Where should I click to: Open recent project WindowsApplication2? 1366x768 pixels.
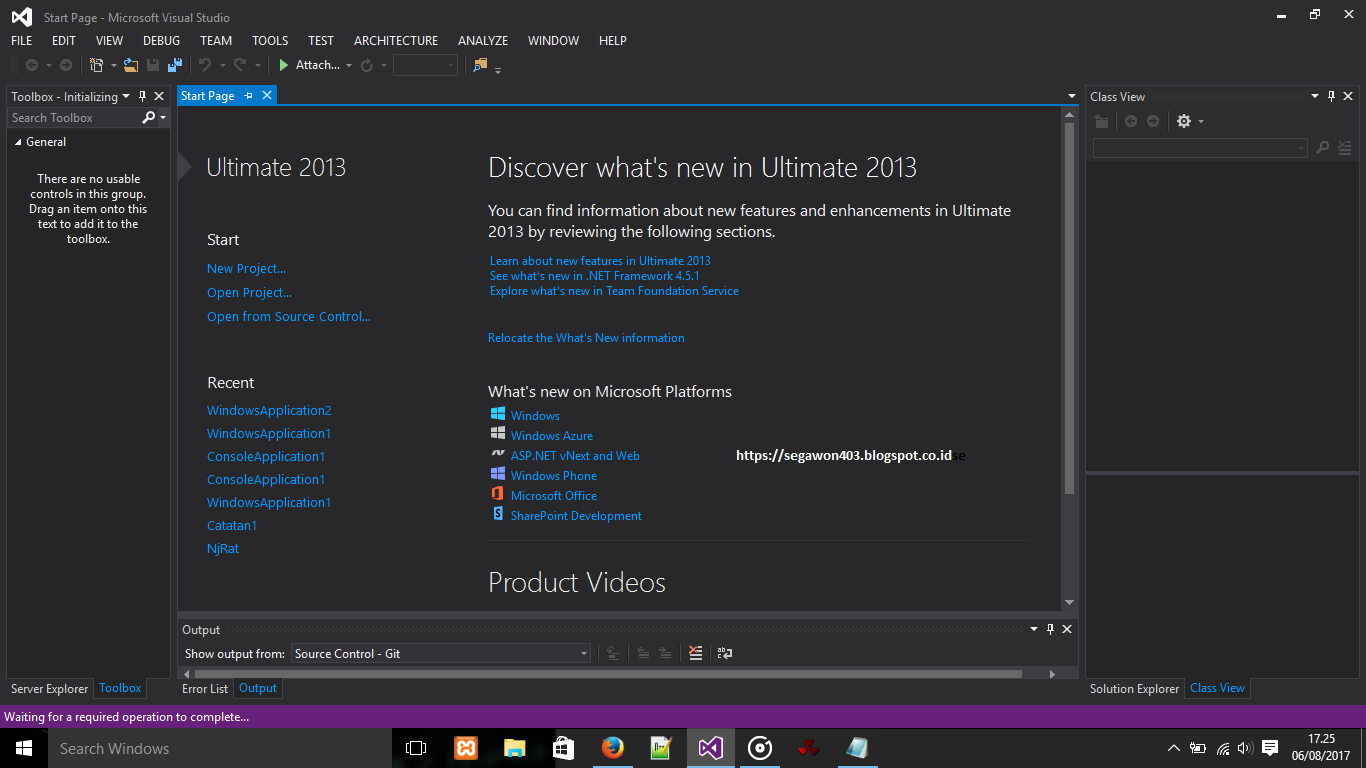pyautogui.click(x=269, y=410)
